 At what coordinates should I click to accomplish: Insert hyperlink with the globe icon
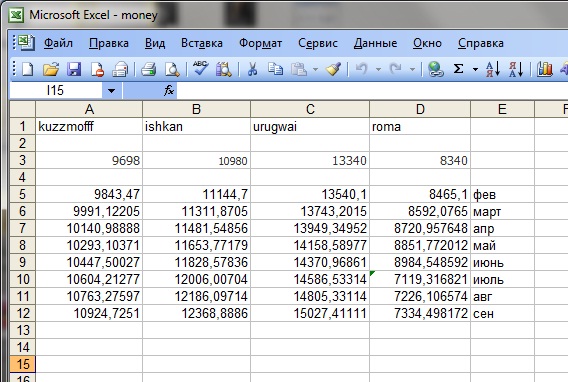pyautogui.click(x=435, y=69)
